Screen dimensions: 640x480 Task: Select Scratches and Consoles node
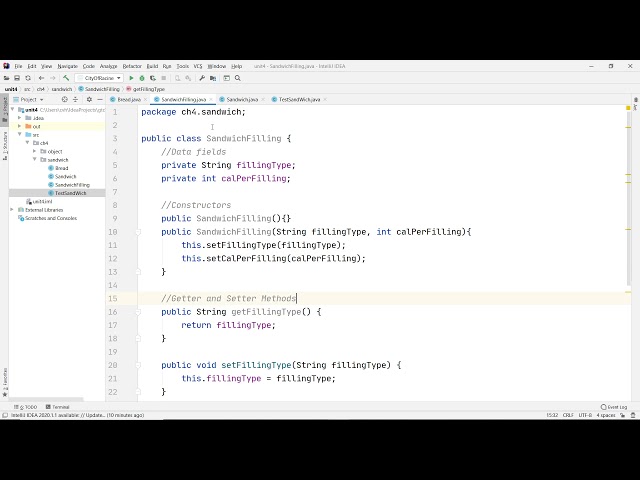pyautogui.click(x=47, y=218)
